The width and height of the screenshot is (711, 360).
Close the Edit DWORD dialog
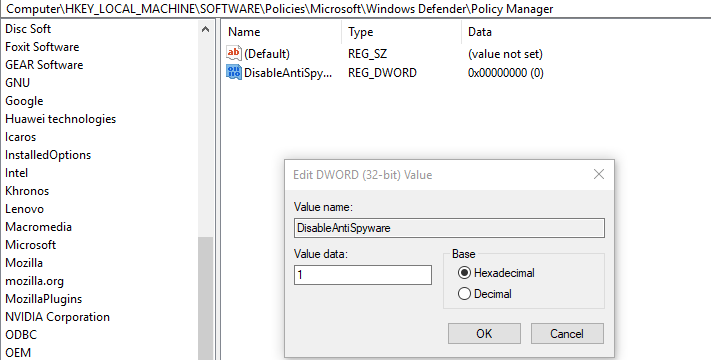(x=599, y=174)
